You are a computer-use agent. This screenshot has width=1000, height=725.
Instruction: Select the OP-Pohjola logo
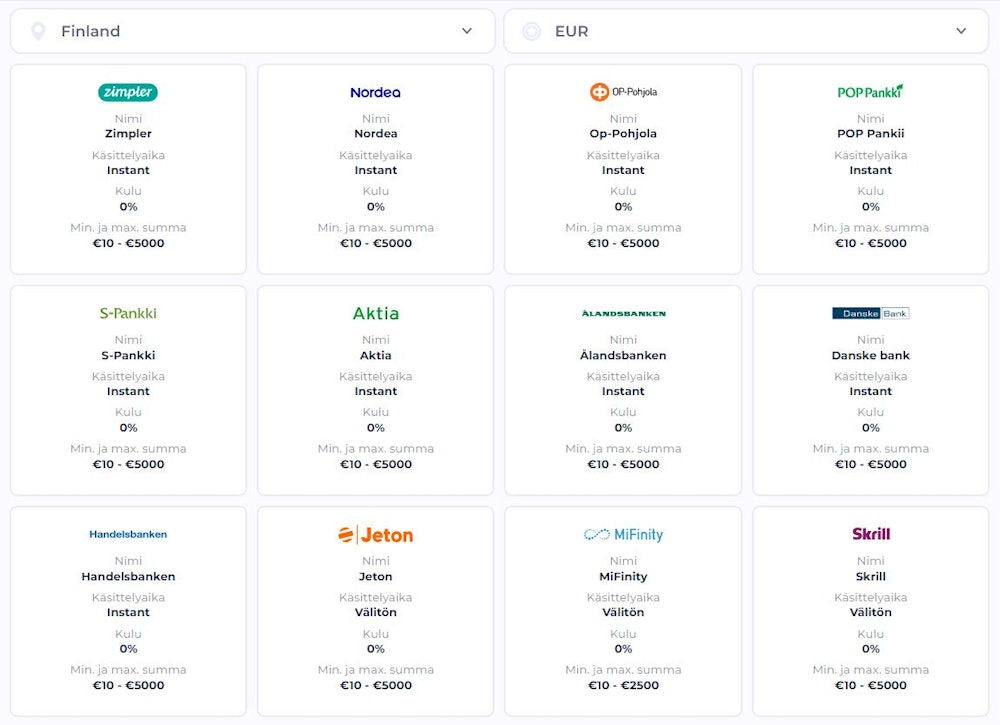coord(623,92)
